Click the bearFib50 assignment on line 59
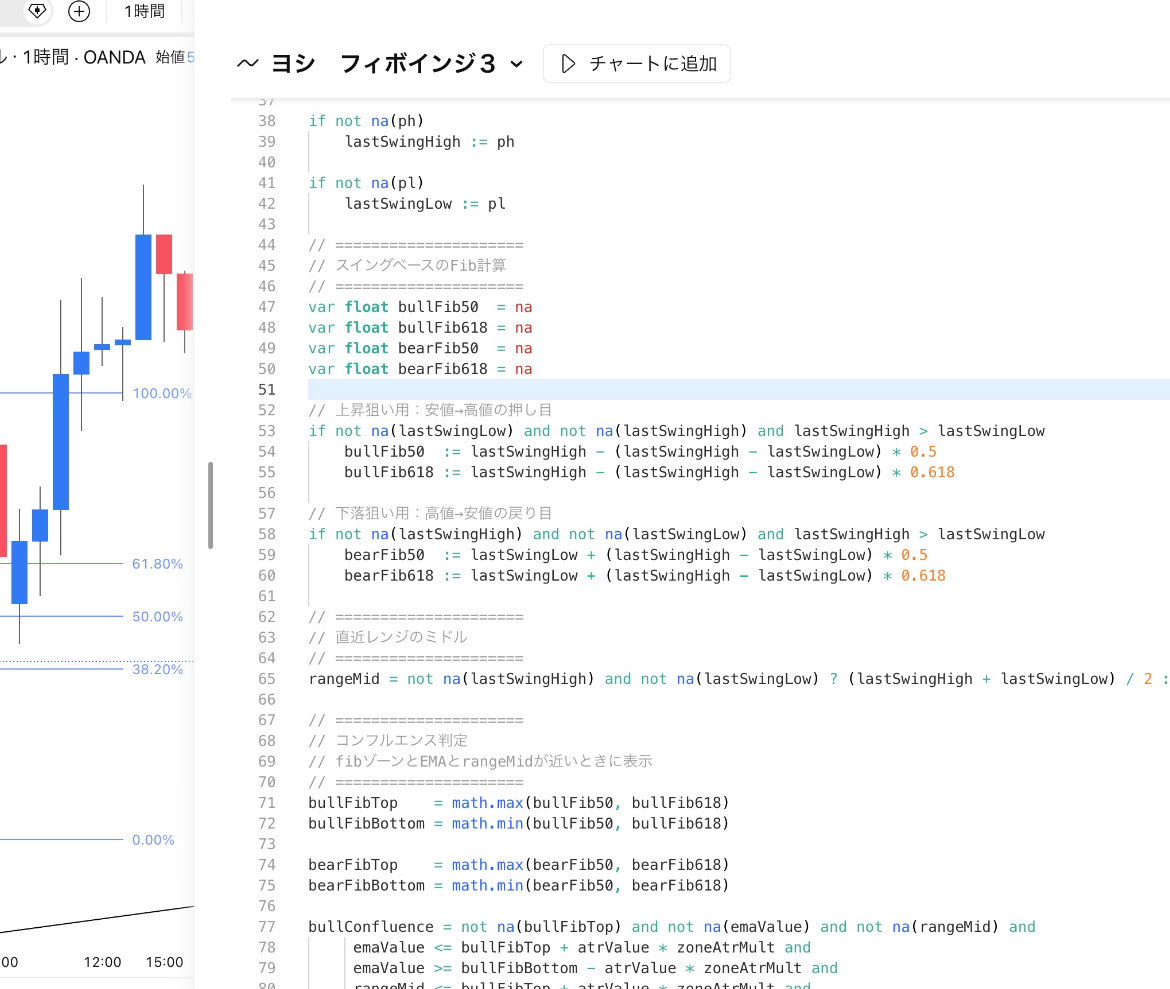Image resolution: width=1170 pixels, height=989 pixels. click(636, 555)
